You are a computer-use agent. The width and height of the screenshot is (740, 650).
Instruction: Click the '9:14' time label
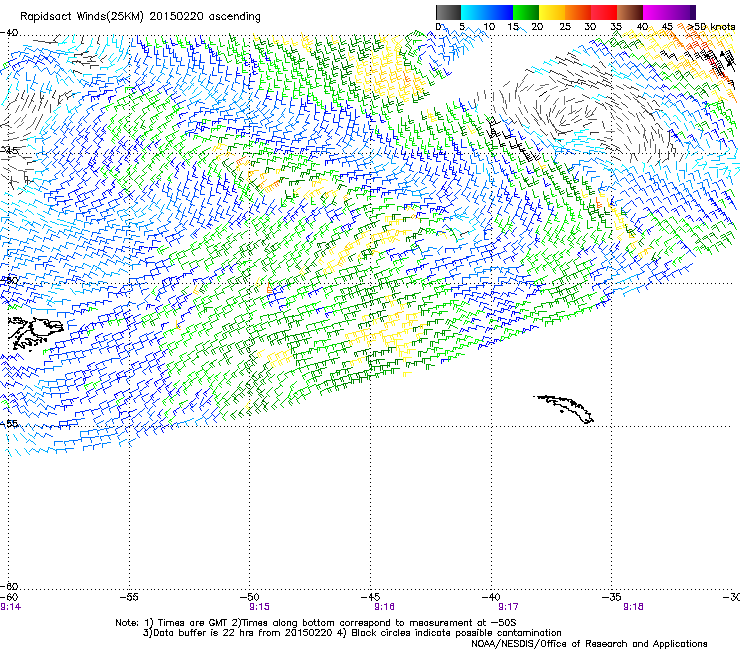coord(10,607)
